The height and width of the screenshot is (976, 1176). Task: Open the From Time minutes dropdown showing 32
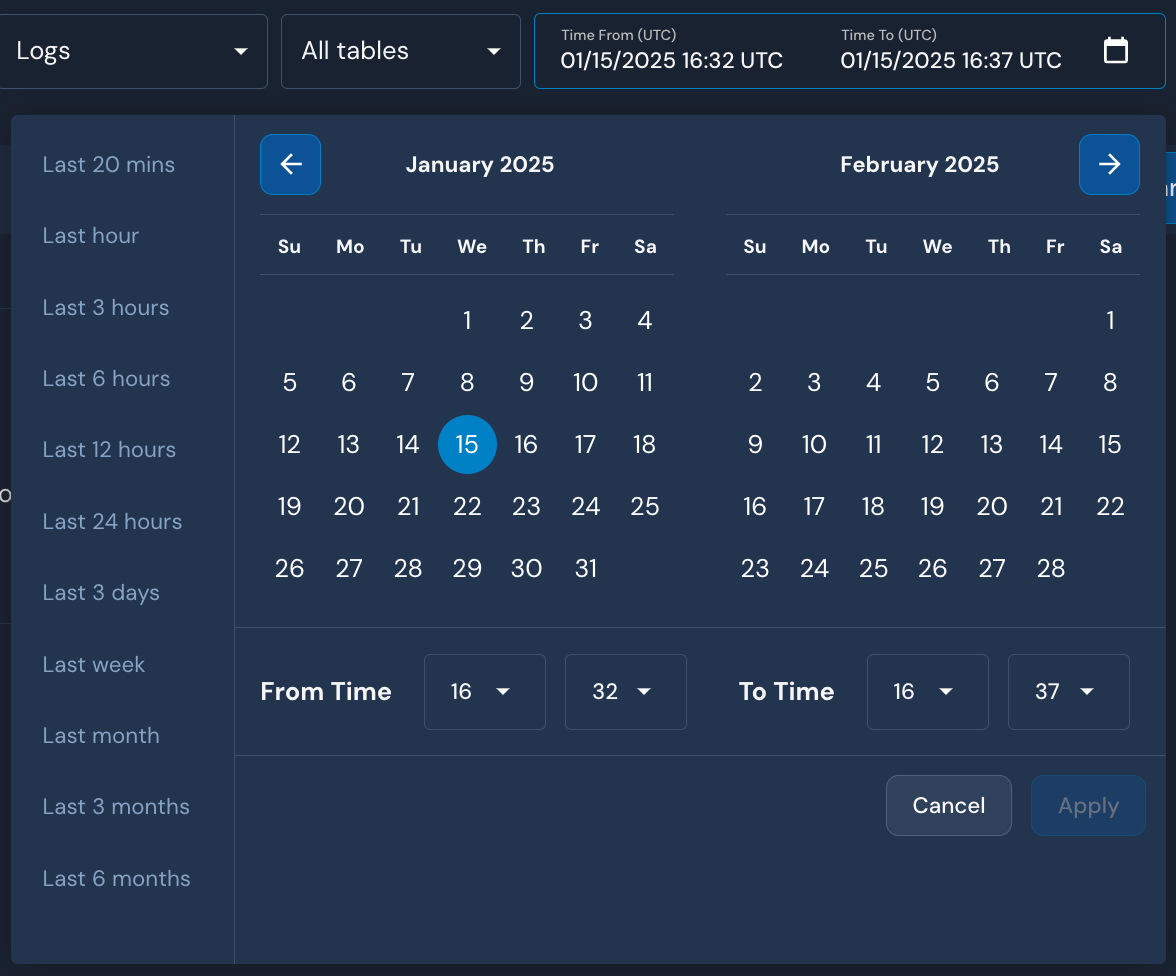(x=625, y=691)
